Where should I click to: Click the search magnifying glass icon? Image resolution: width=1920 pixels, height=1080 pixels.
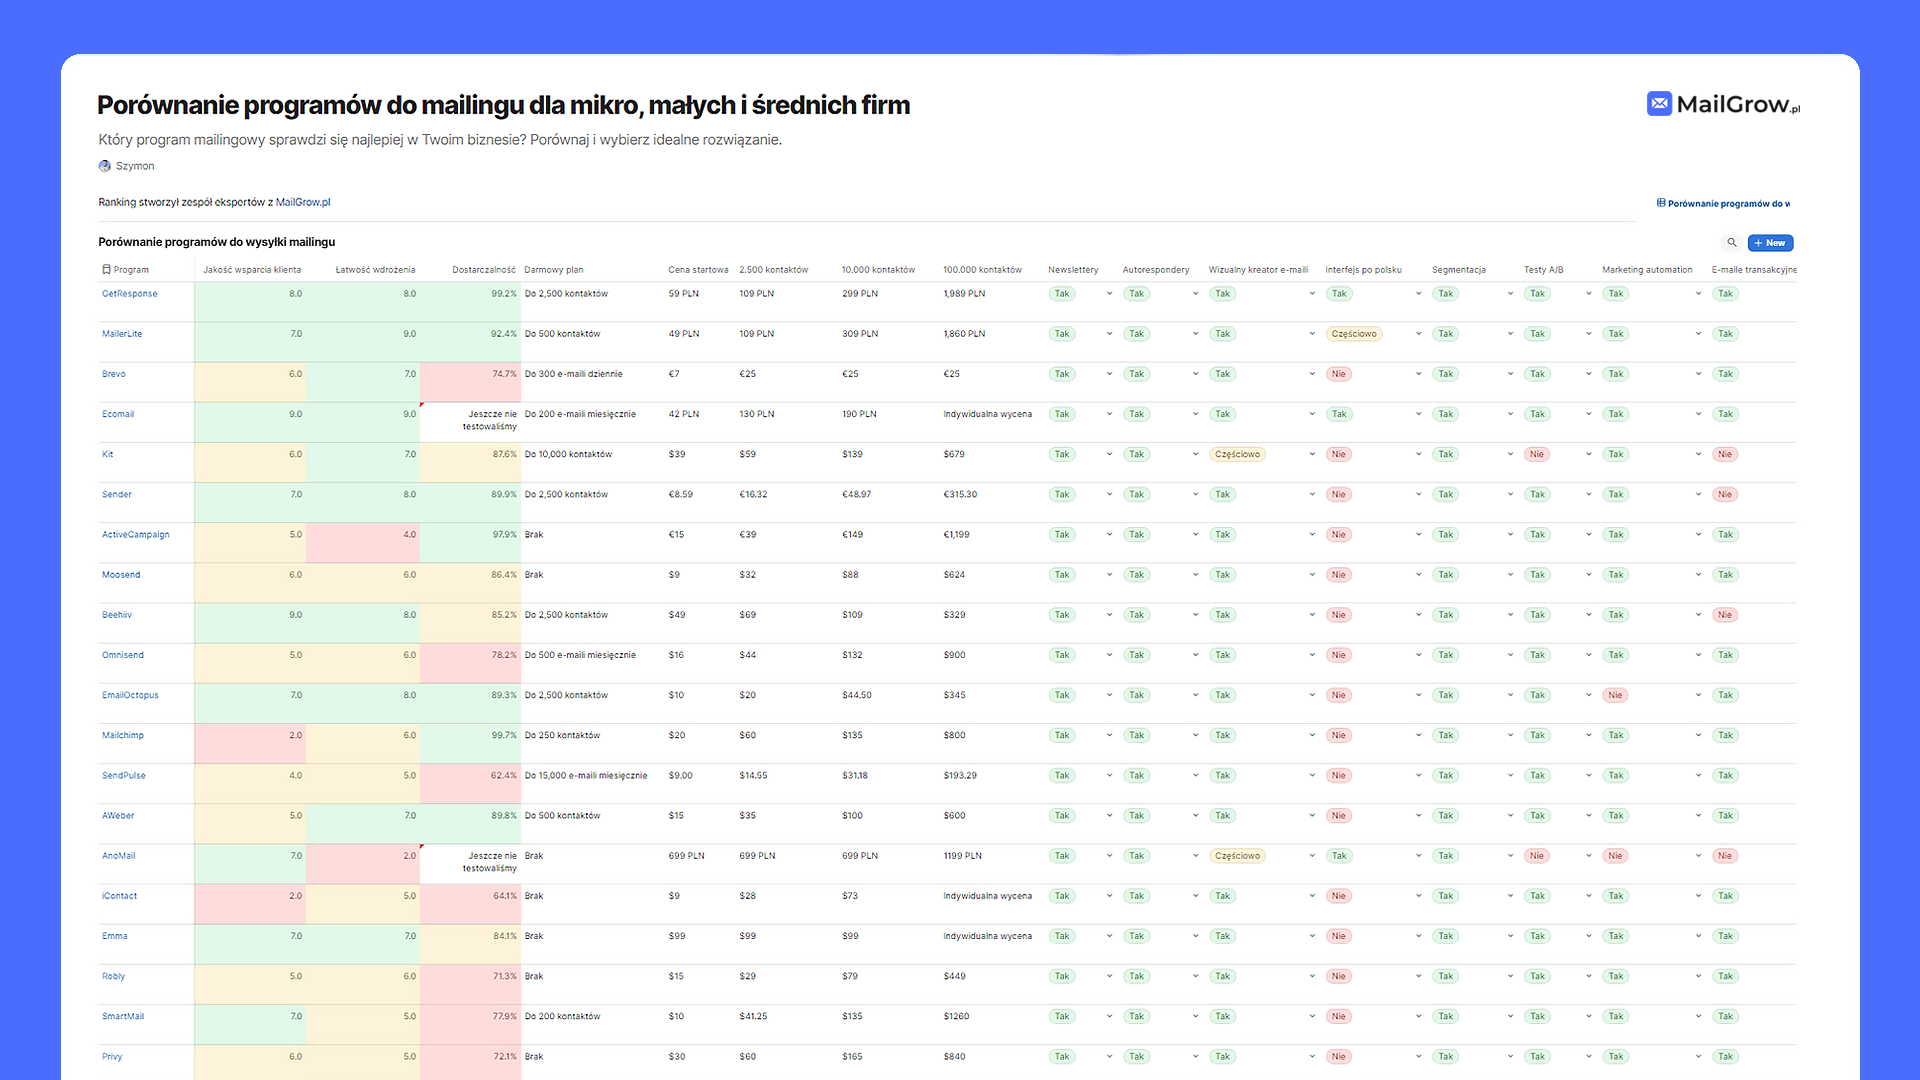click(1732, 242)
